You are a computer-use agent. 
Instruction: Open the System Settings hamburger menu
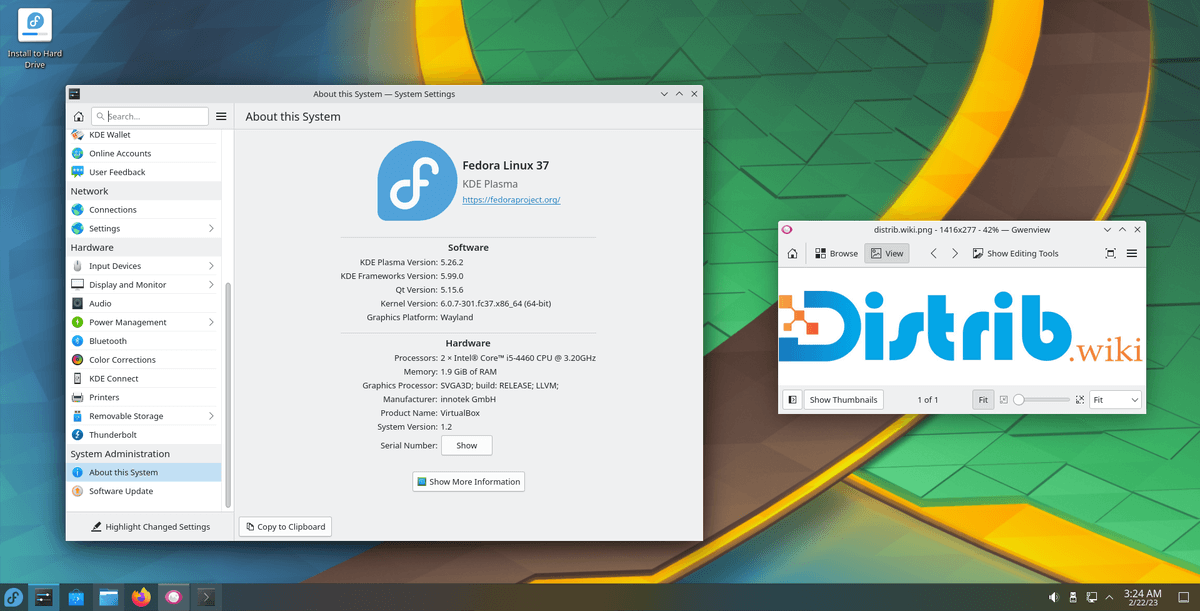[x=221, y=117]
